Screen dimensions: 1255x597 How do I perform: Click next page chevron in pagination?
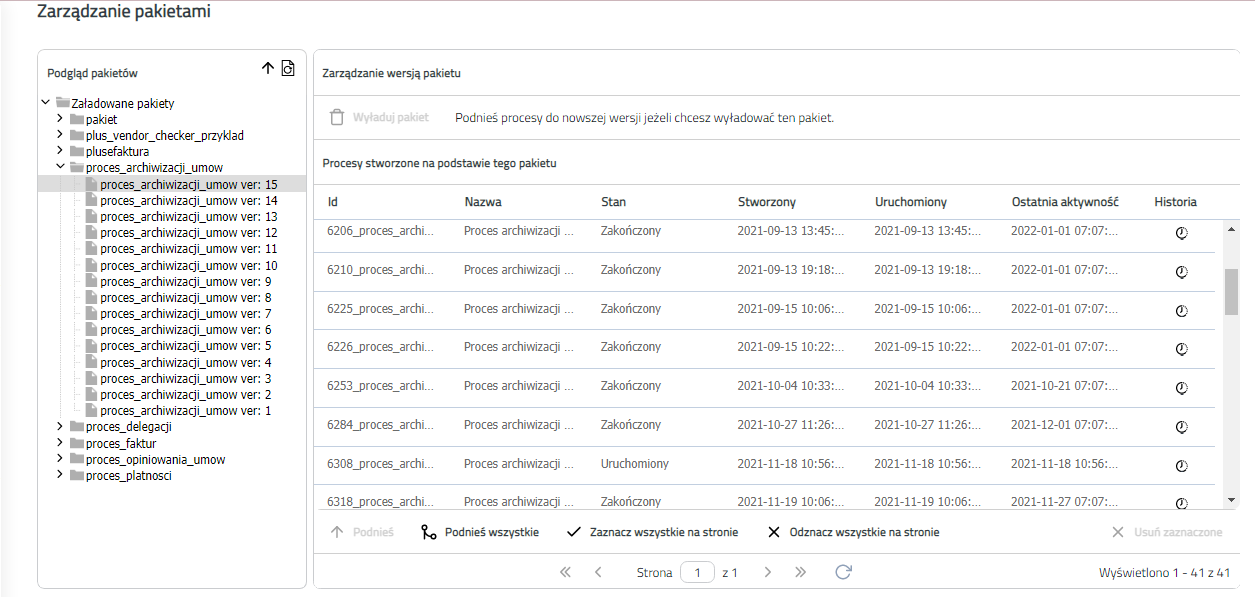[x=768, y=572]
